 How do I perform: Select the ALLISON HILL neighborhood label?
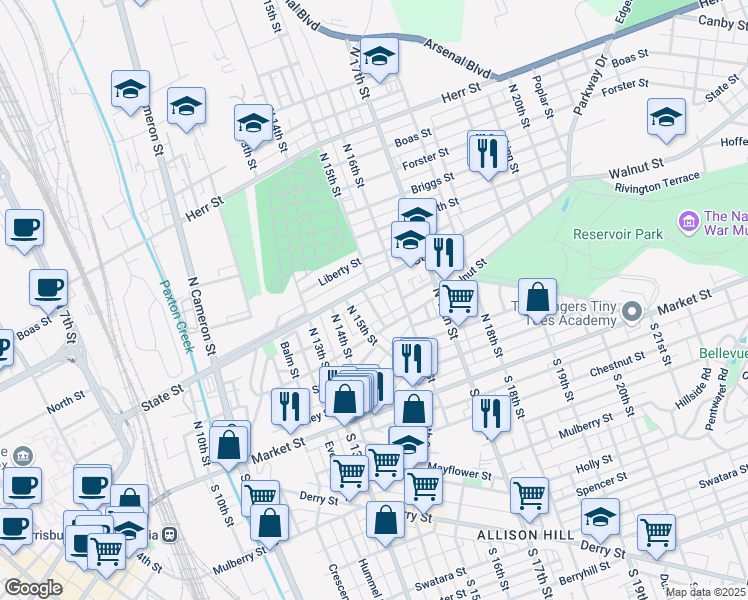tap(526, 535)
